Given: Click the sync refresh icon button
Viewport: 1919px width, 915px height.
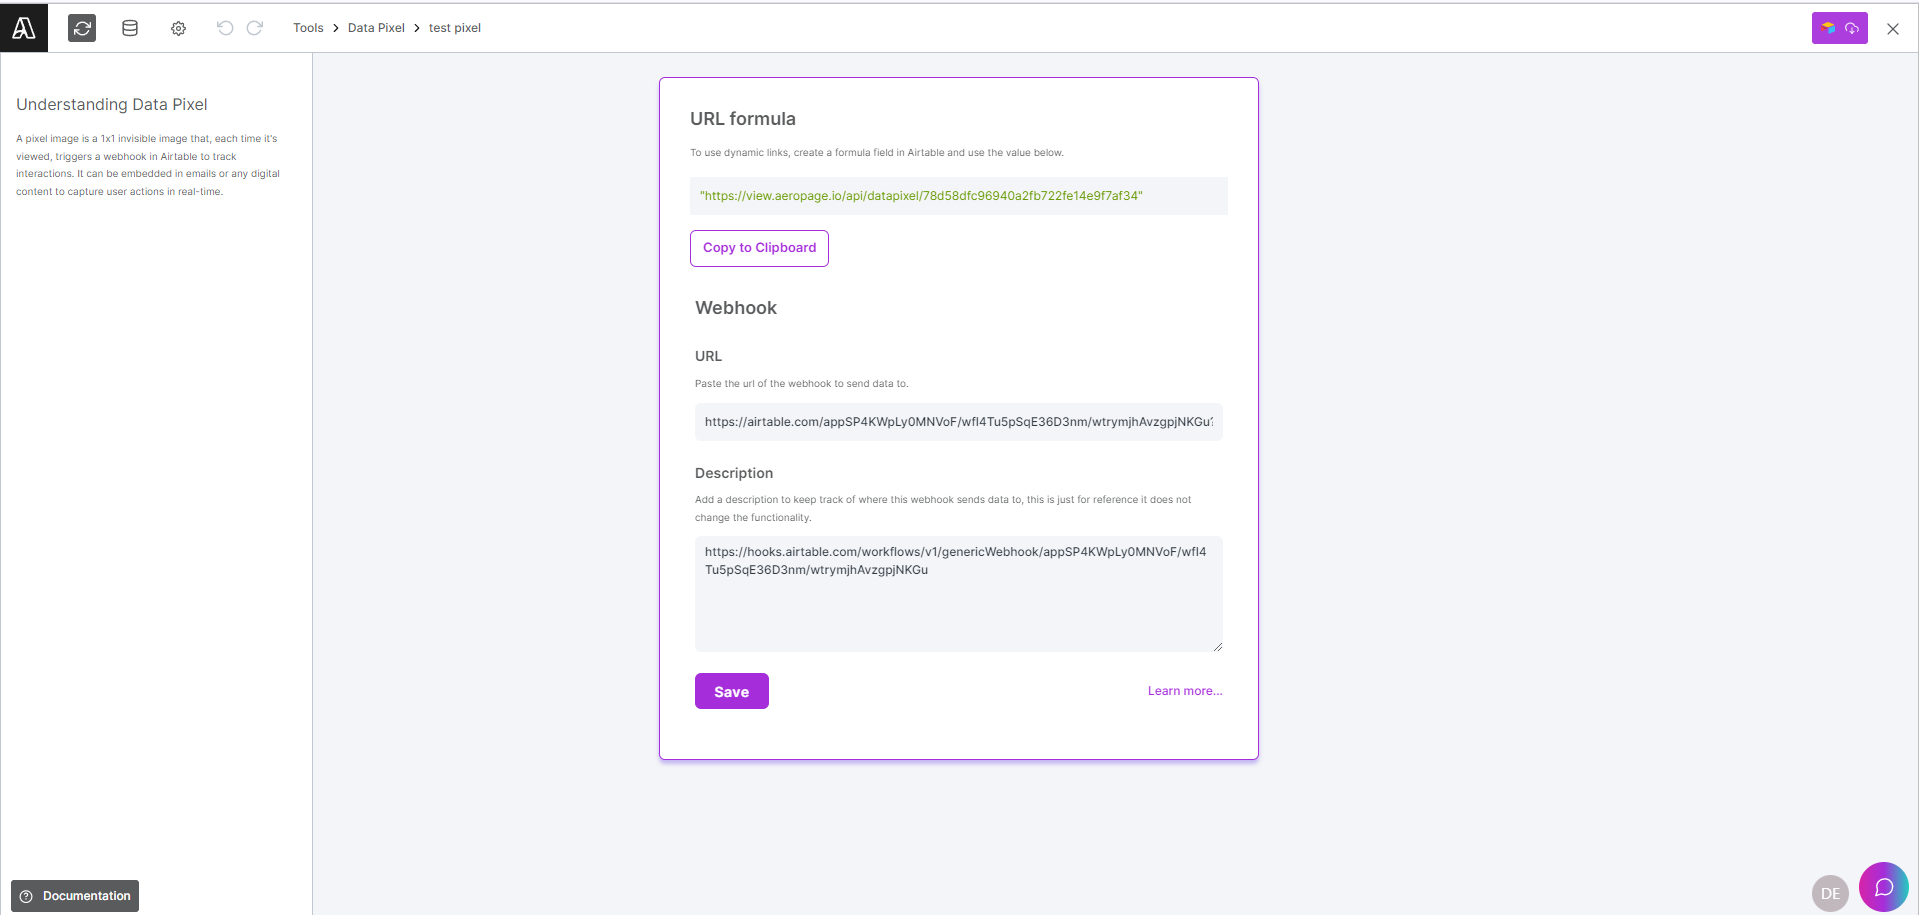Looking at the screenshot, I should tap(82, 28).
